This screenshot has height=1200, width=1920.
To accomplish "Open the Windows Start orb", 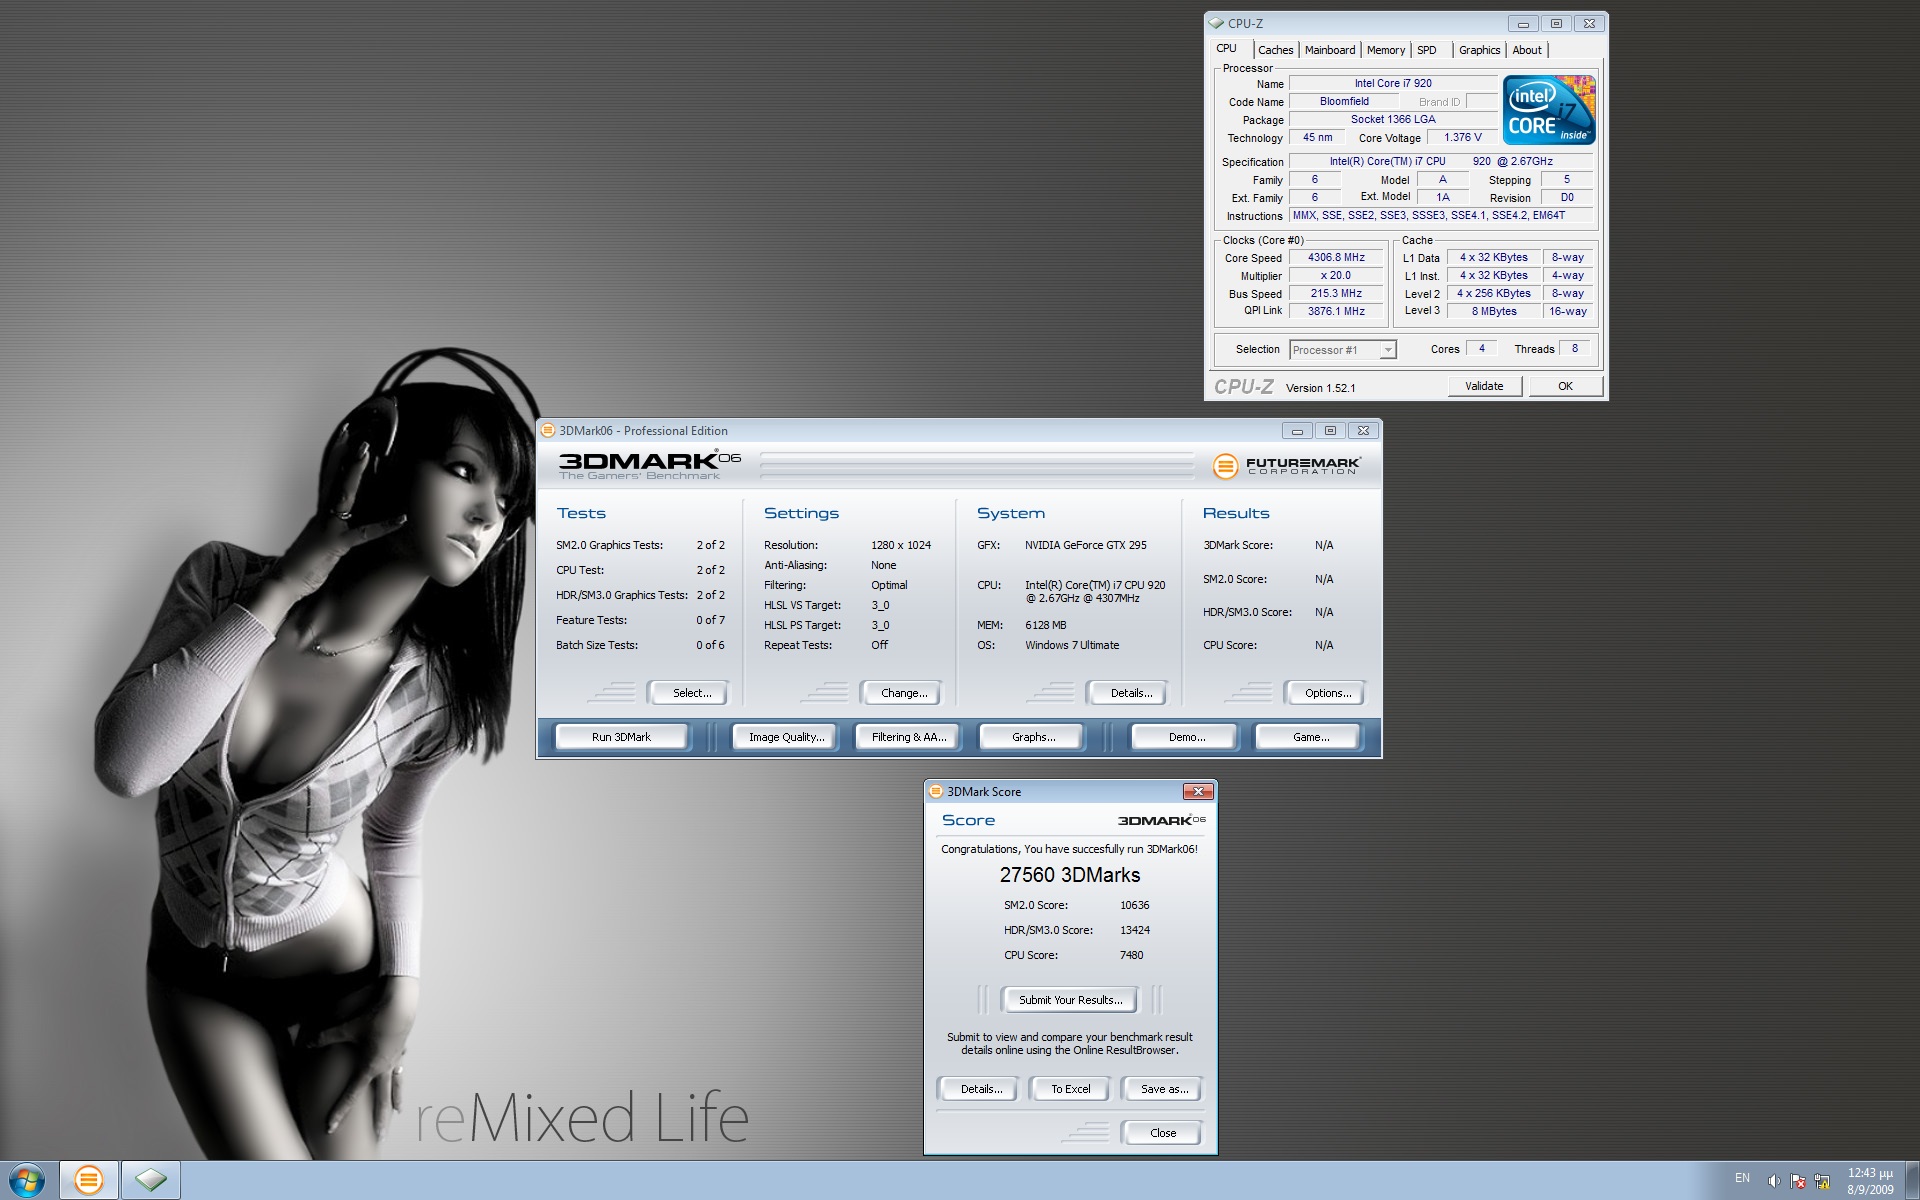I will pos(27,1180).
